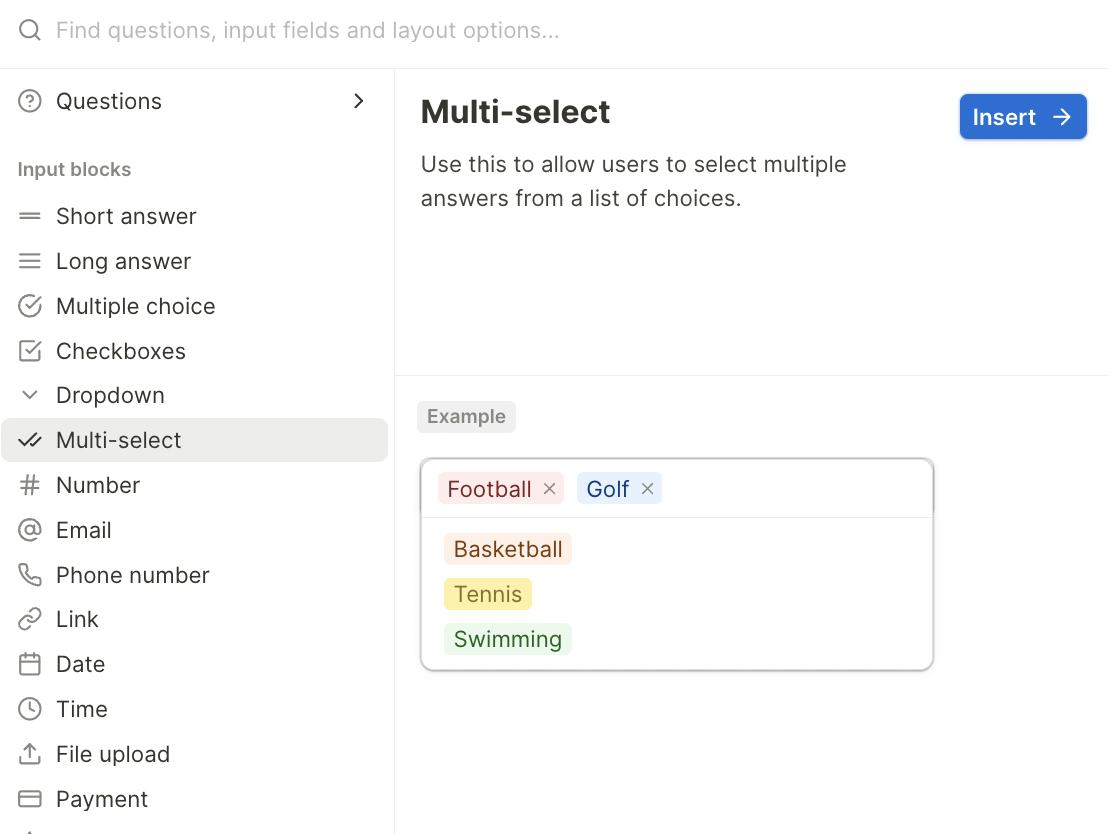Click the Short answer block icon

(30, 216)
